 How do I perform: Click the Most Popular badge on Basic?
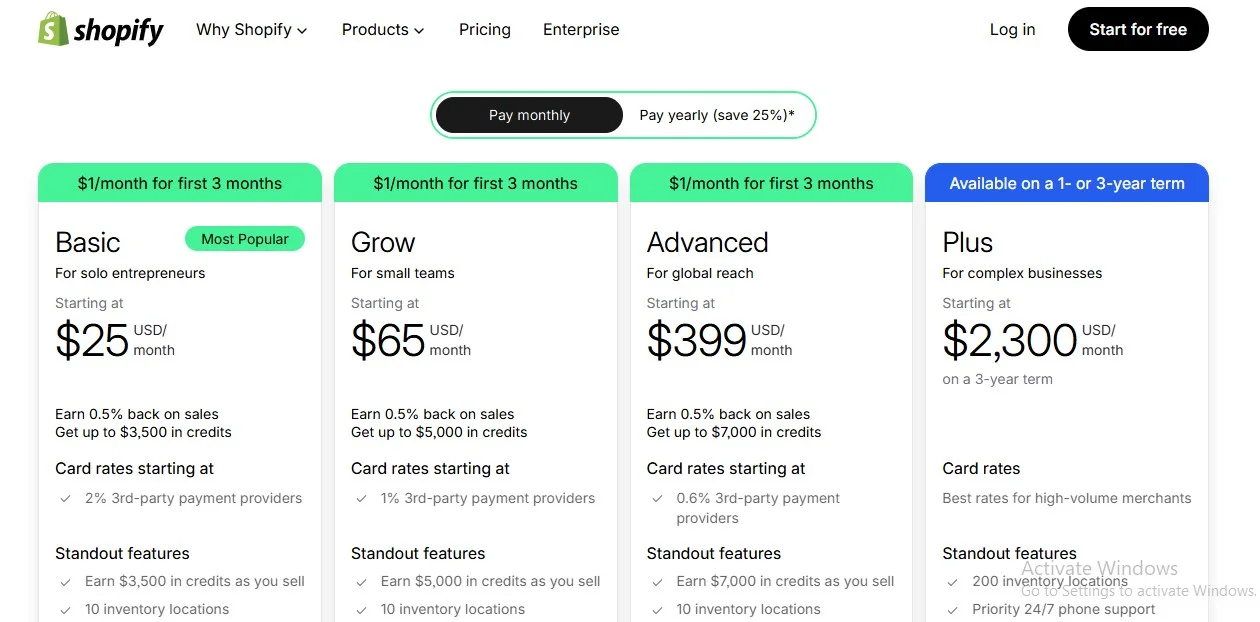(245, 239)
